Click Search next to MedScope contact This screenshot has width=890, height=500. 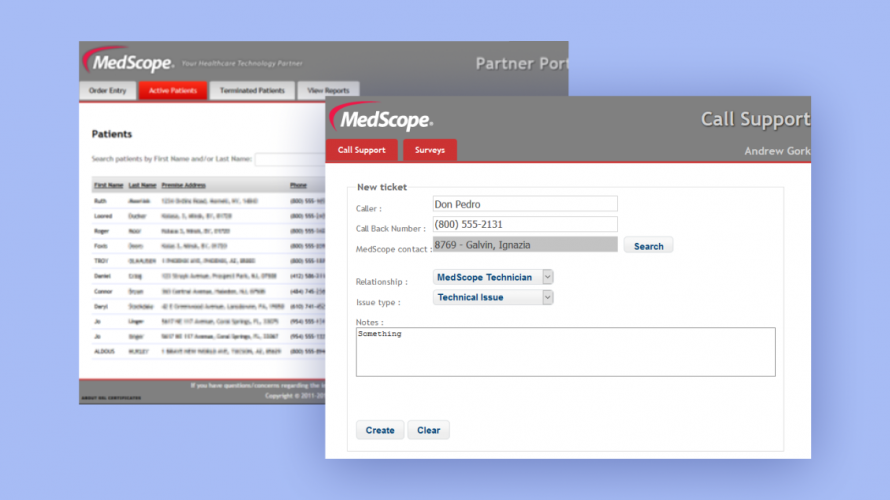click(648, 246)
